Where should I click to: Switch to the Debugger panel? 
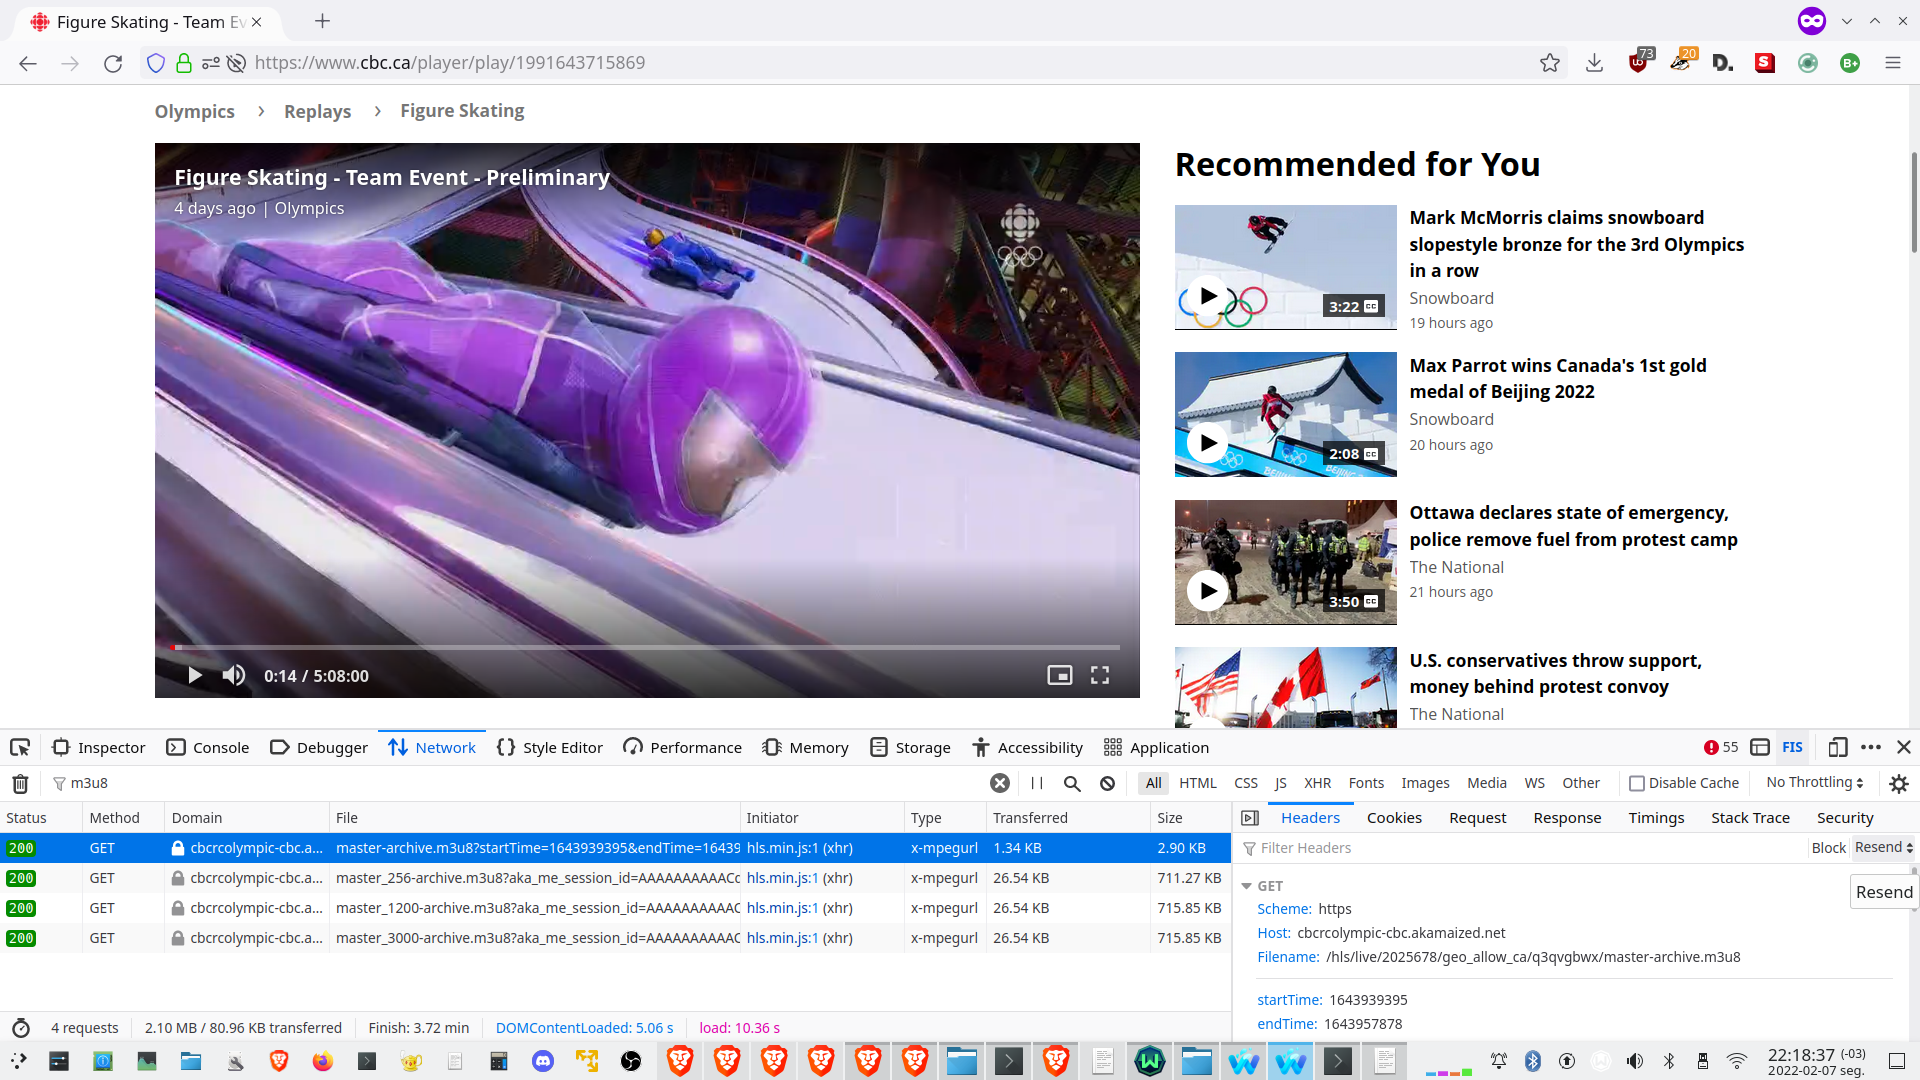[x=319, y=748]
